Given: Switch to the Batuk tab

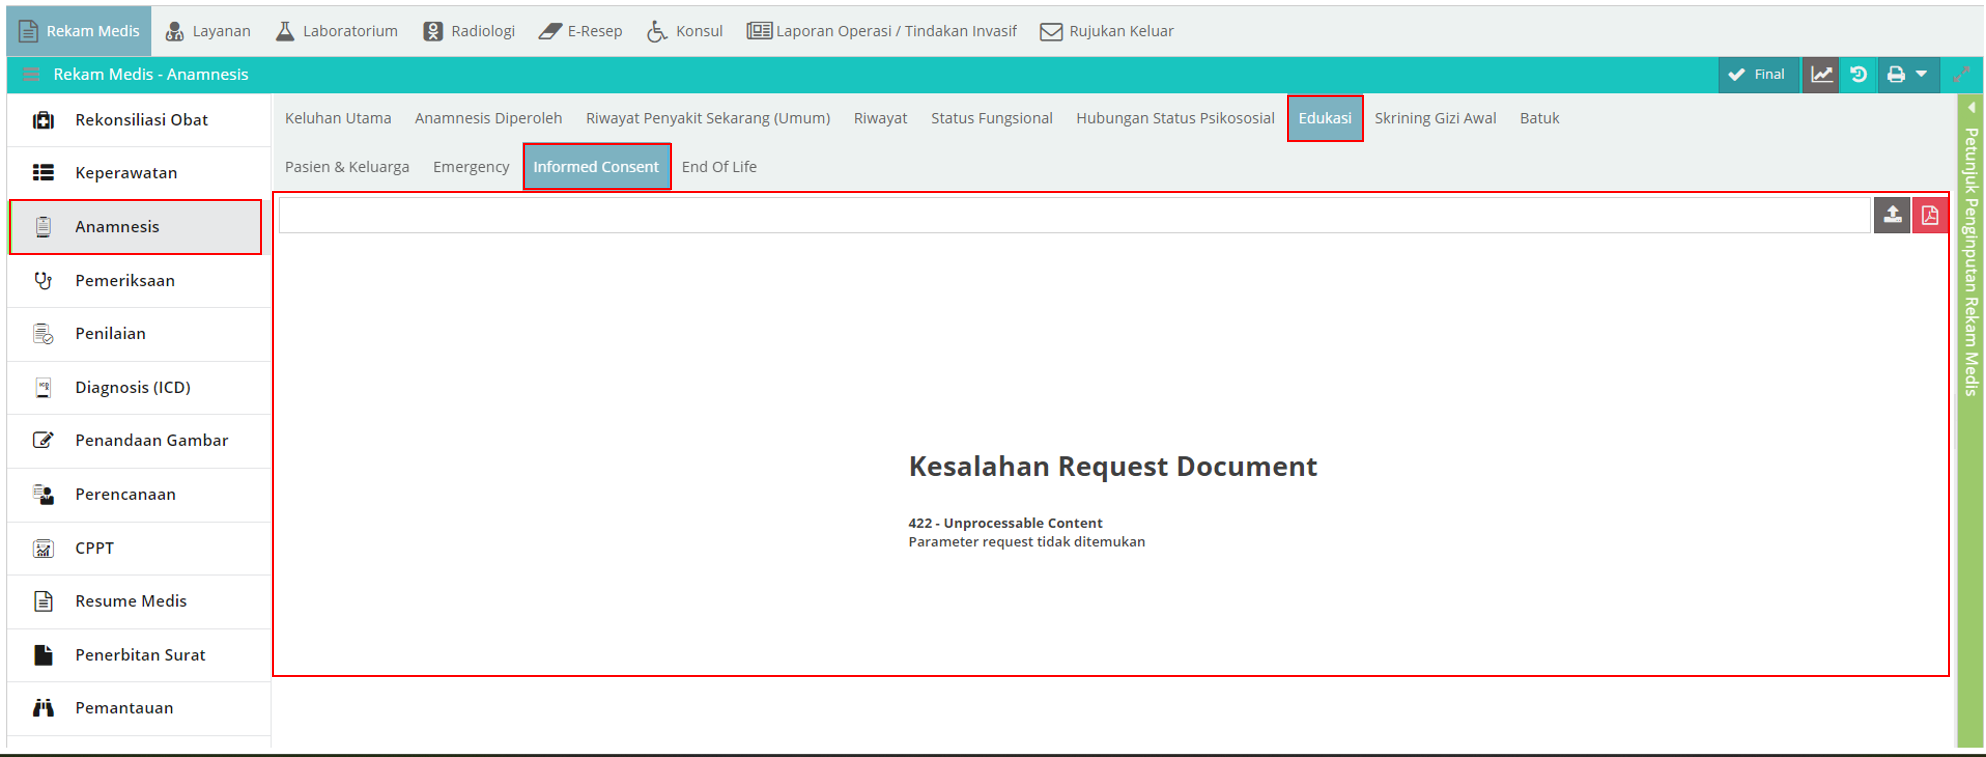Looking at the screenshot, I should point(1539,118).
